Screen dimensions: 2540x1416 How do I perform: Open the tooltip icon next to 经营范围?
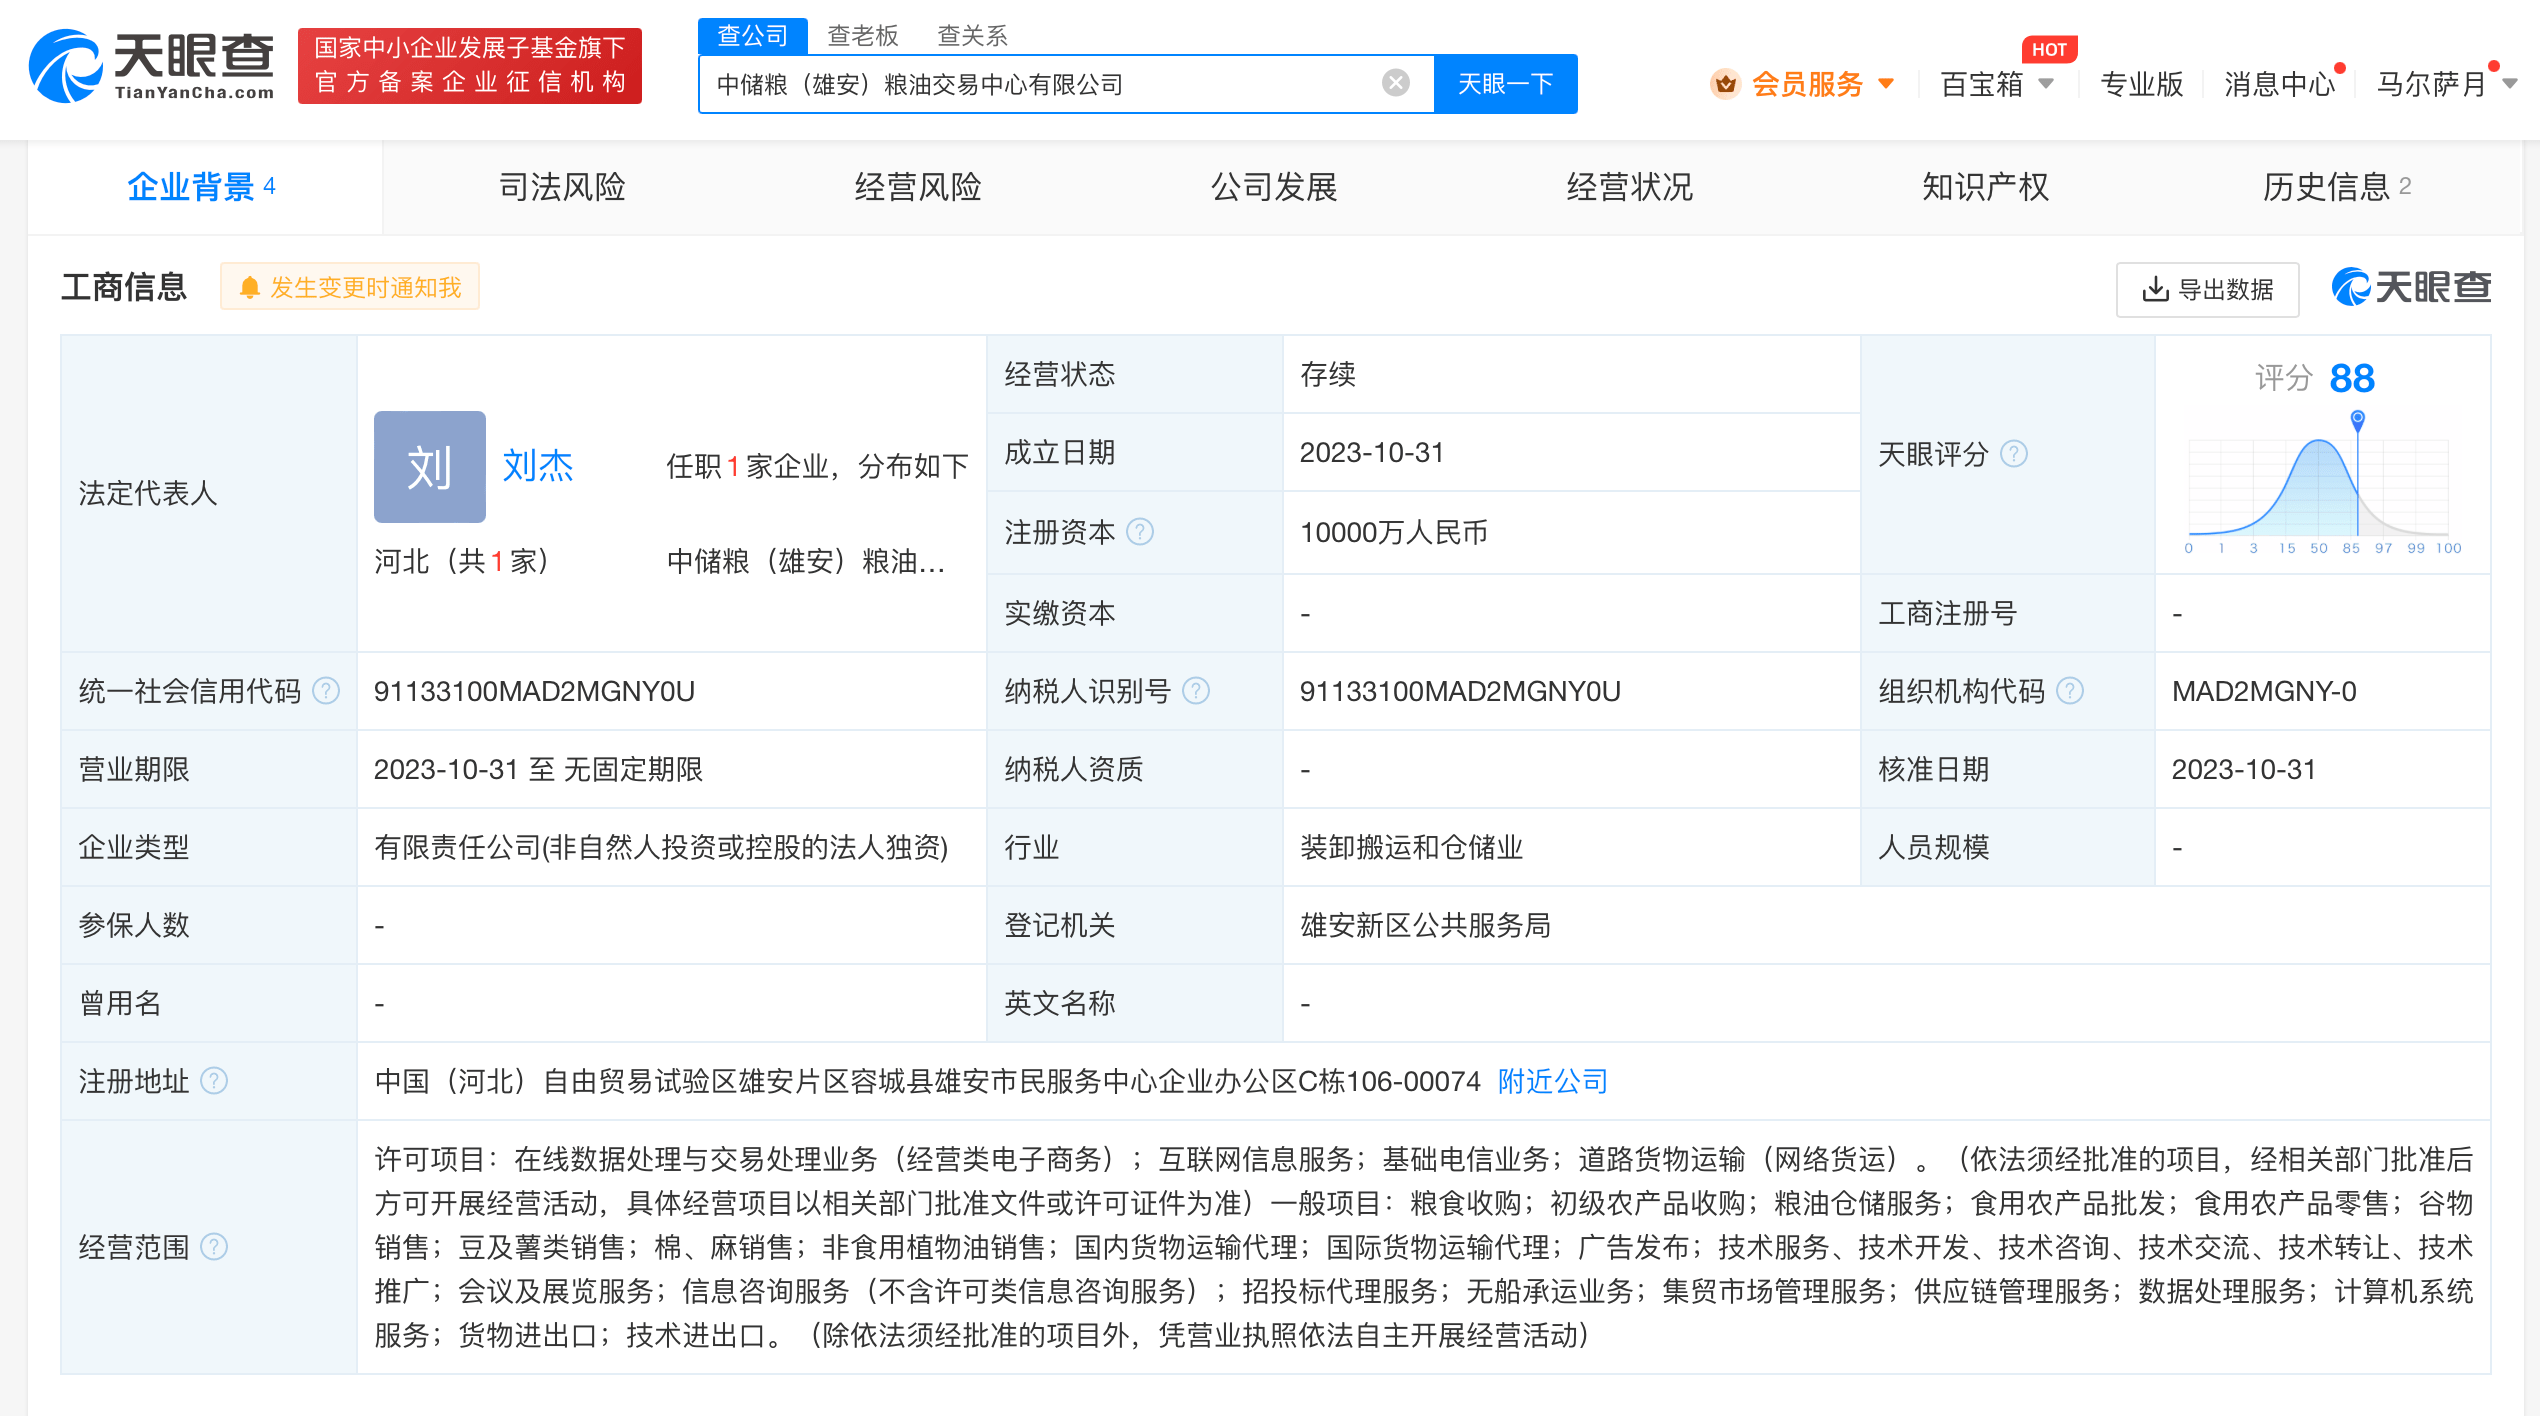click(212, 1247)
